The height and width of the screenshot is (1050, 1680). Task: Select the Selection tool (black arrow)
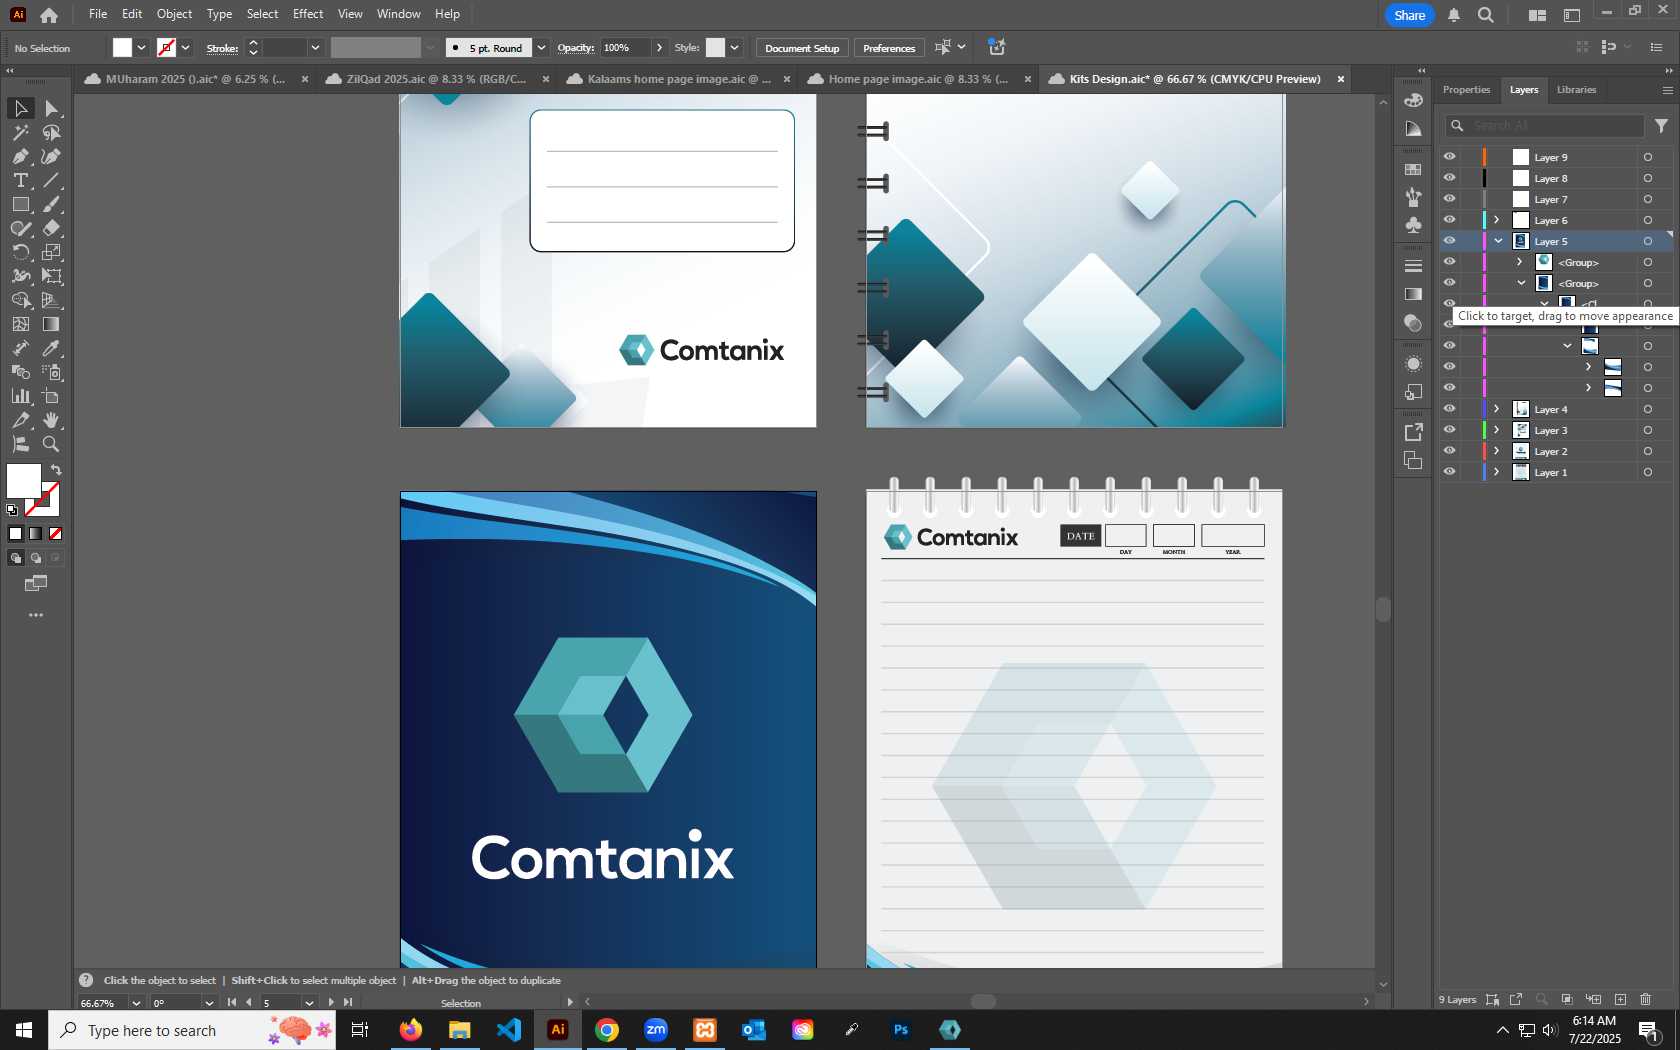coord(20,108)
